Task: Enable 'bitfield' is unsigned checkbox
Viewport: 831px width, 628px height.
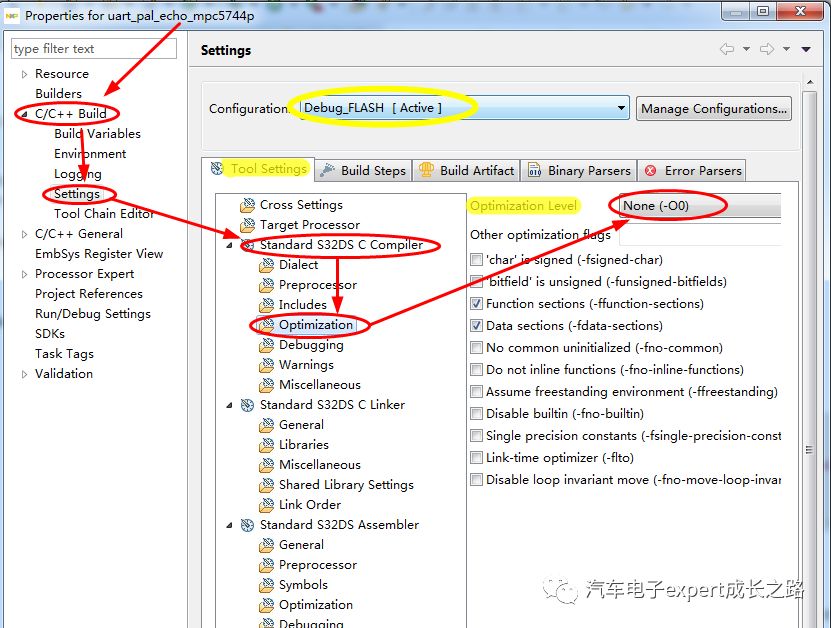Action: [476, 281]
